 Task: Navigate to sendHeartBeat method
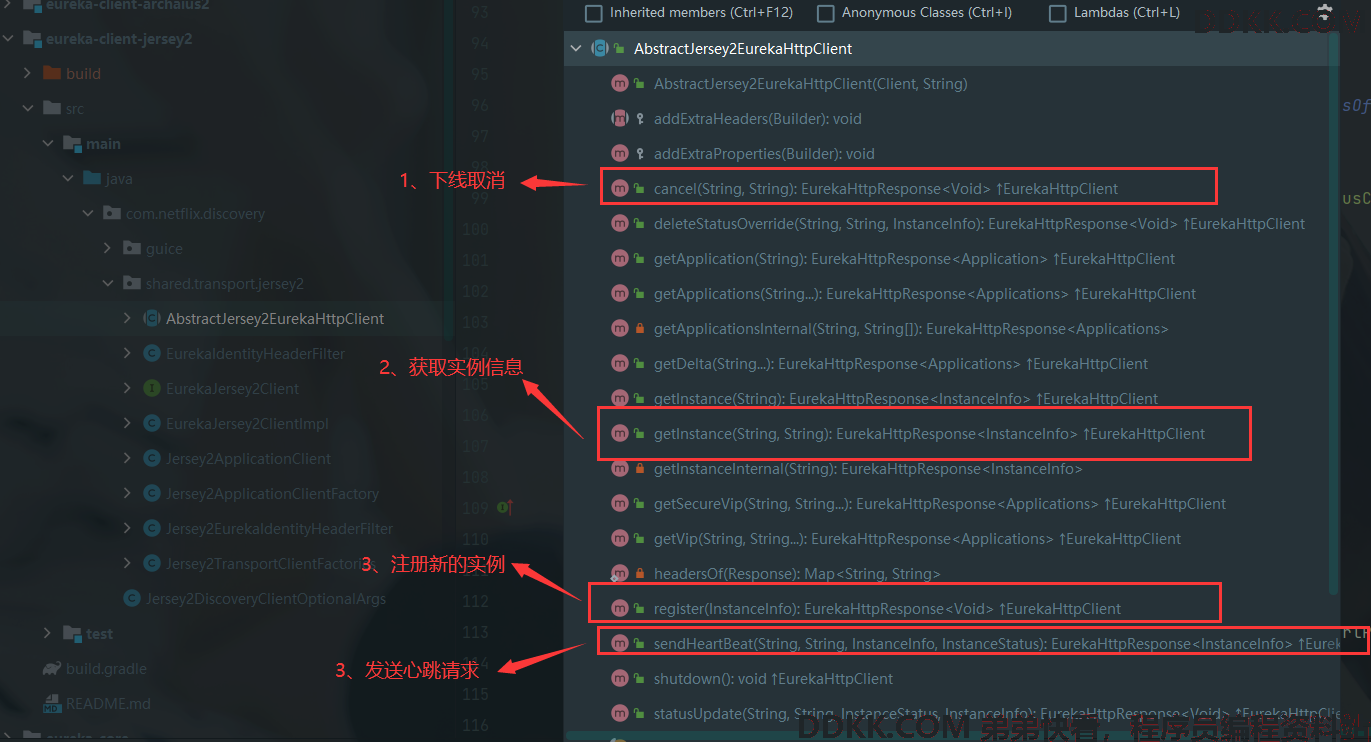[x=997, y=644]
